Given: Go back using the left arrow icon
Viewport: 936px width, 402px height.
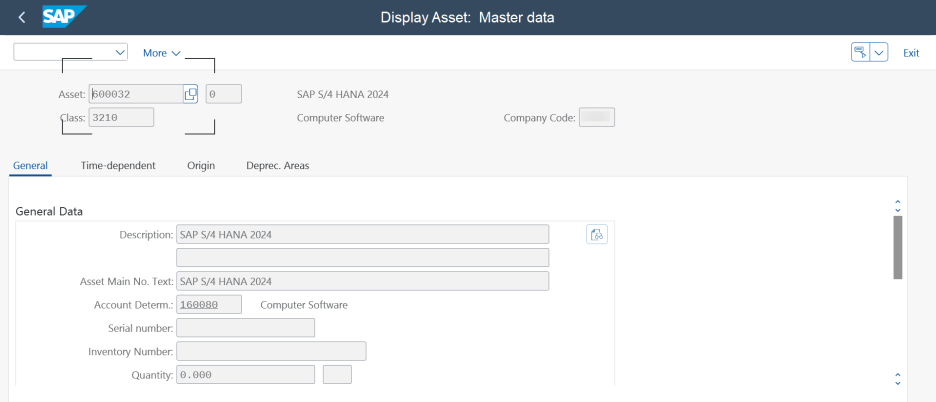Looking at the screenshot, I should 22,17.
